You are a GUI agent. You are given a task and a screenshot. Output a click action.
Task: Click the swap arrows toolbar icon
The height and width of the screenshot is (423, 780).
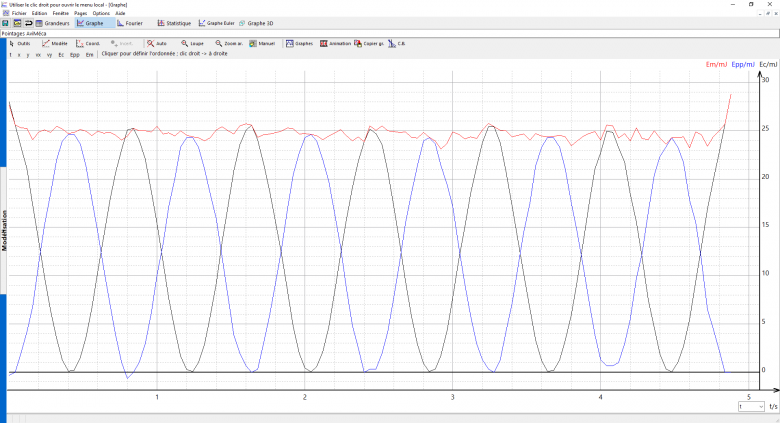click(x=28, y=23)
